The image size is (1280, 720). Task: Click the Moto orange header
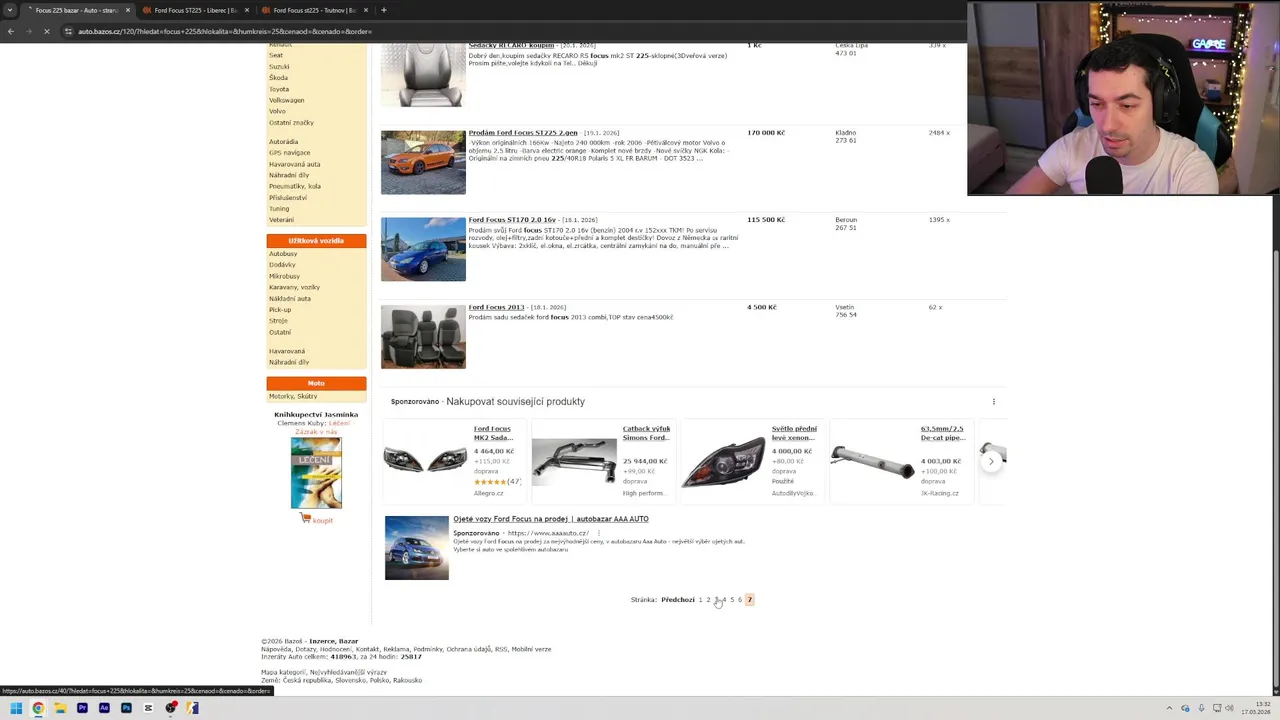tap(316, 383)
